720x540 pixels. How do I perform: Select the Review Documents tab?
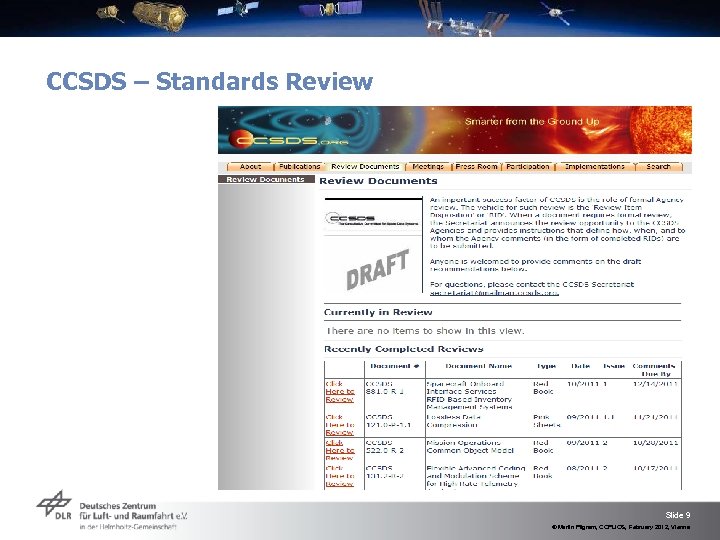pyautogui.click(x=365, y=167)
